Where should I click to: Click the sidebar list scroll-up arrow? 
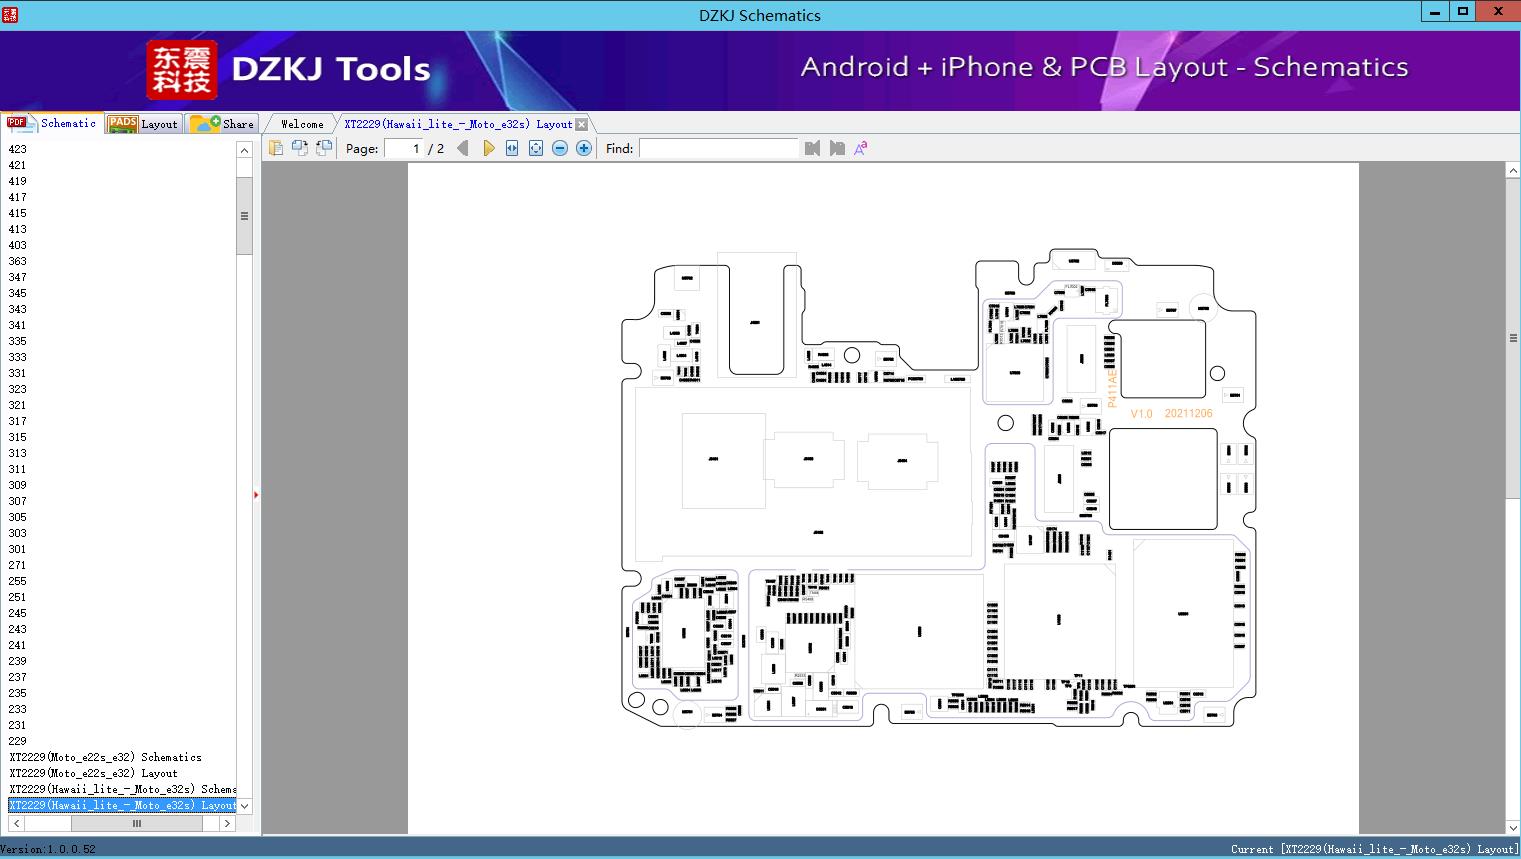(x=244, y=150)
